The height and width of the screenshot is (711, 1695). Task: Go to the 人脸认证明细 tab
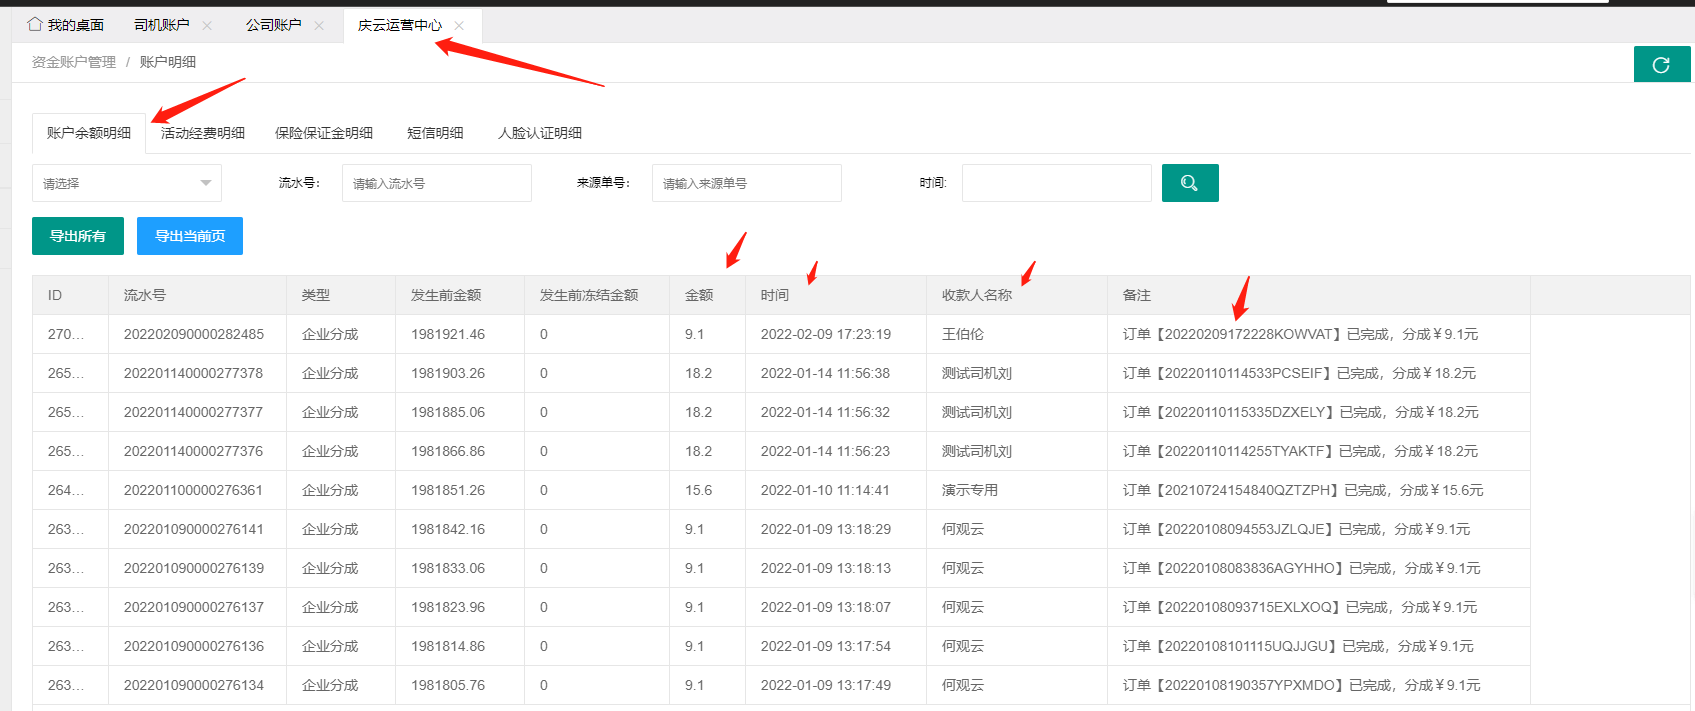540,133
